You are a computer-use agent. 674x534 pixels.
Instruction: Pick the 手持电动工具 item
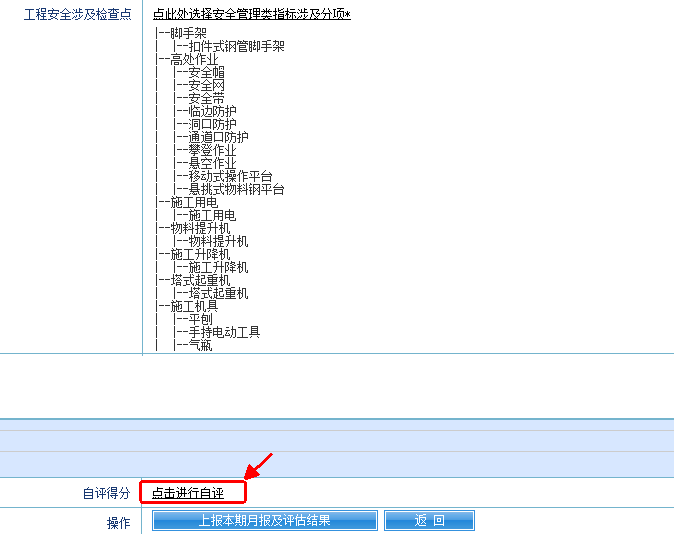click(x=224, y=332)
